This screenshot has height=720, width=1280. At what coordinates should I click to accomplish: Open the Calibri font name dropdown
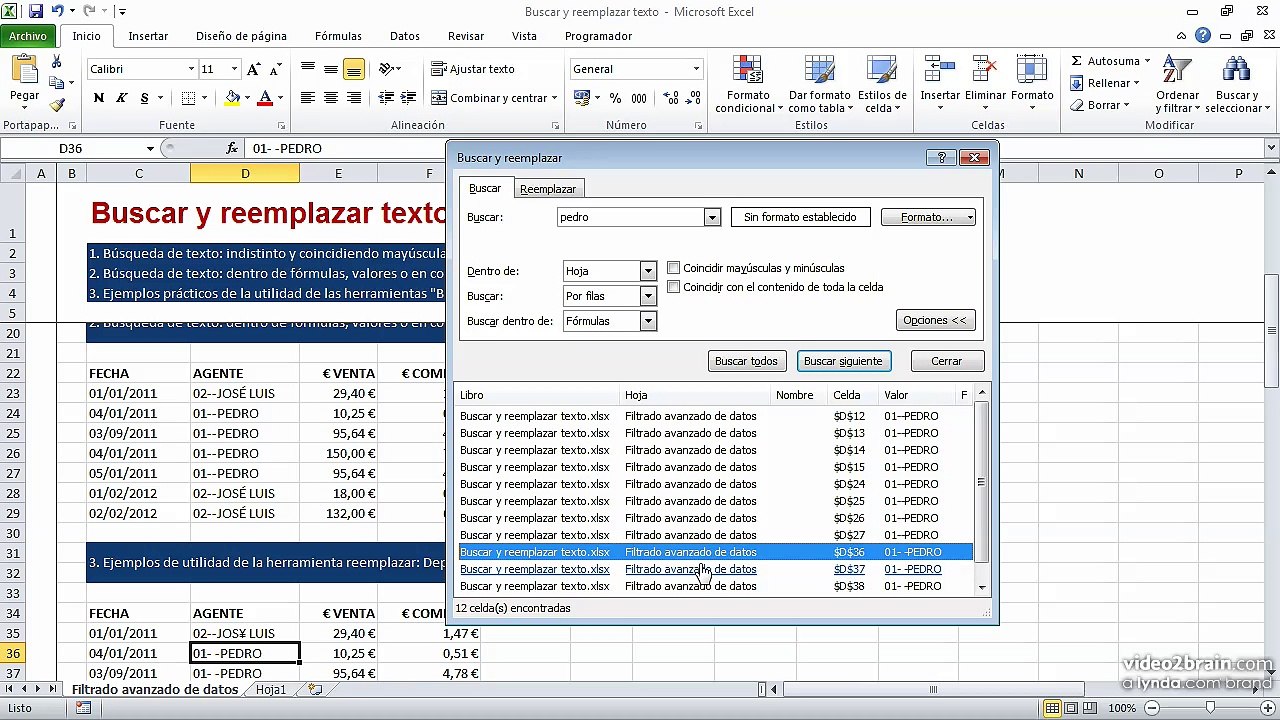pyautogui.click(x=191, y=69)
